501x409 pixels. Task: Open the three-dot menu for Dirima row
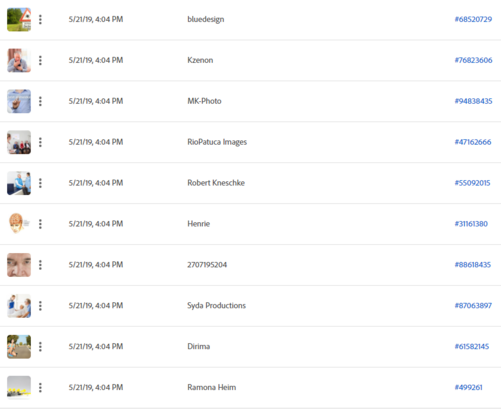coord(40,347)
